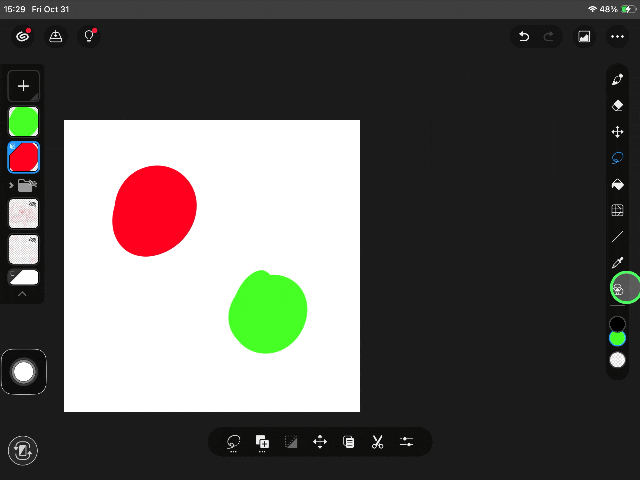
Task: Show the first hidden pink sketch layer
Action: (24, 213)
